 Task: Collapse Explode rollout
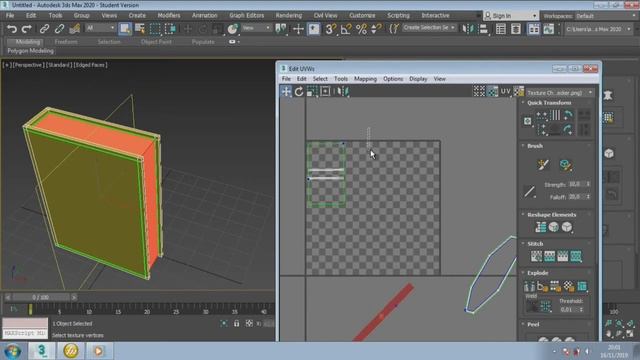(537, 273)
